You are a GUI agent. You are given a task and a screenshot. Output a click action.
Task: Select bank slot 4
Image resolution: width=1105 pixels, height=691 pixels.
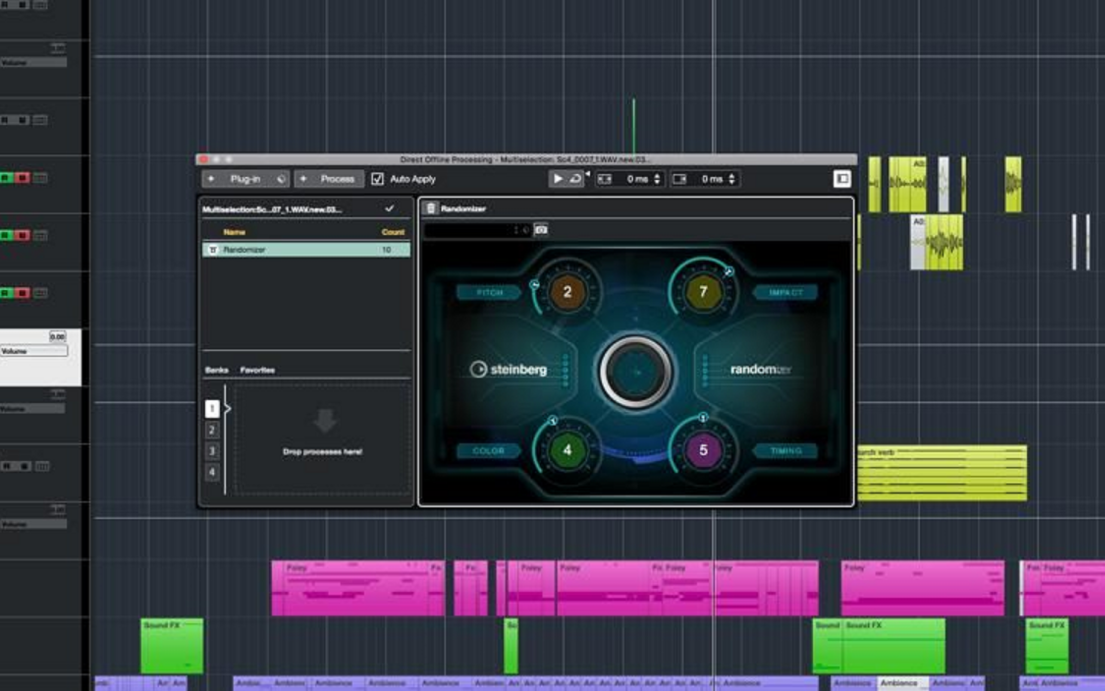(212, 472)
